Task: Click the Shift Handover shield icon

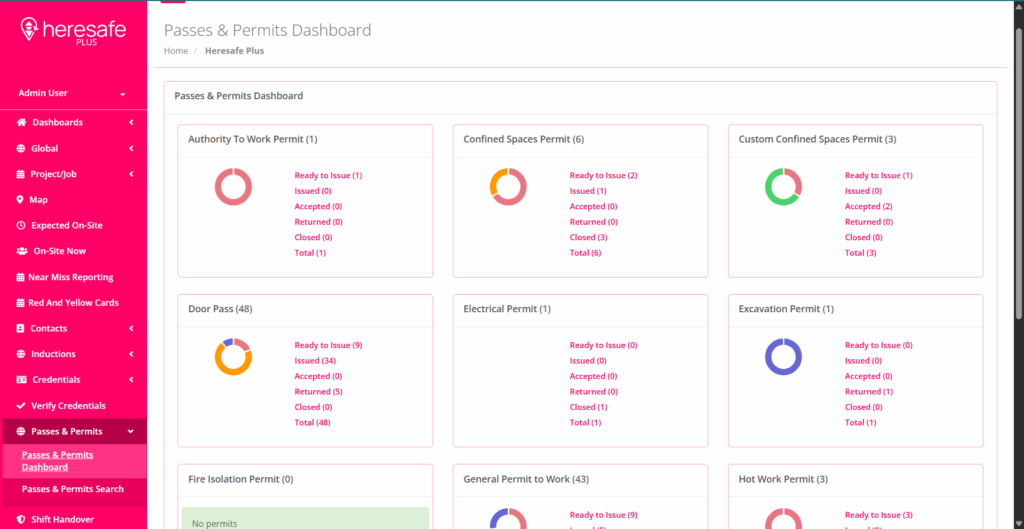Action: click(x=21, y=520)
